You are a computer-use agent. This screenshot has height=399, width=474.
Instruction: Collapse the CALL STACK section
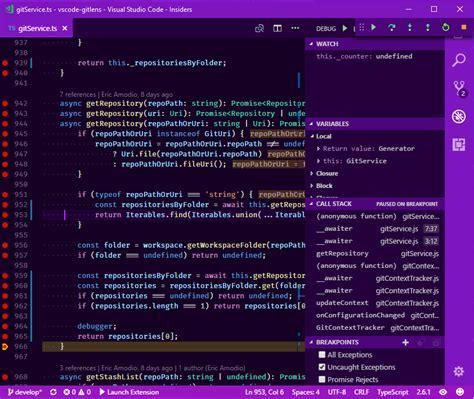point(374,204)
